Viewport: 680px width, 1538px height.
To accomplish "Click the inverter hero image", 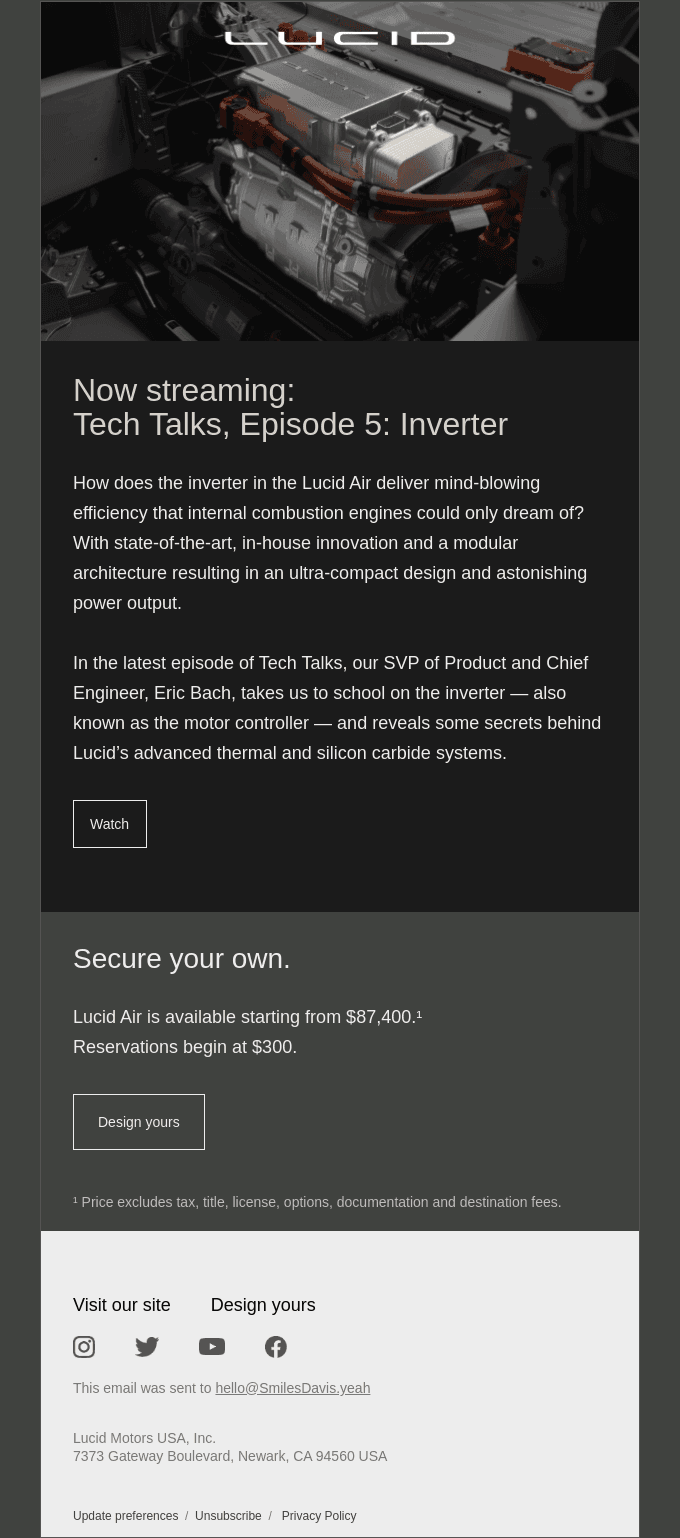I will point(340,171).
